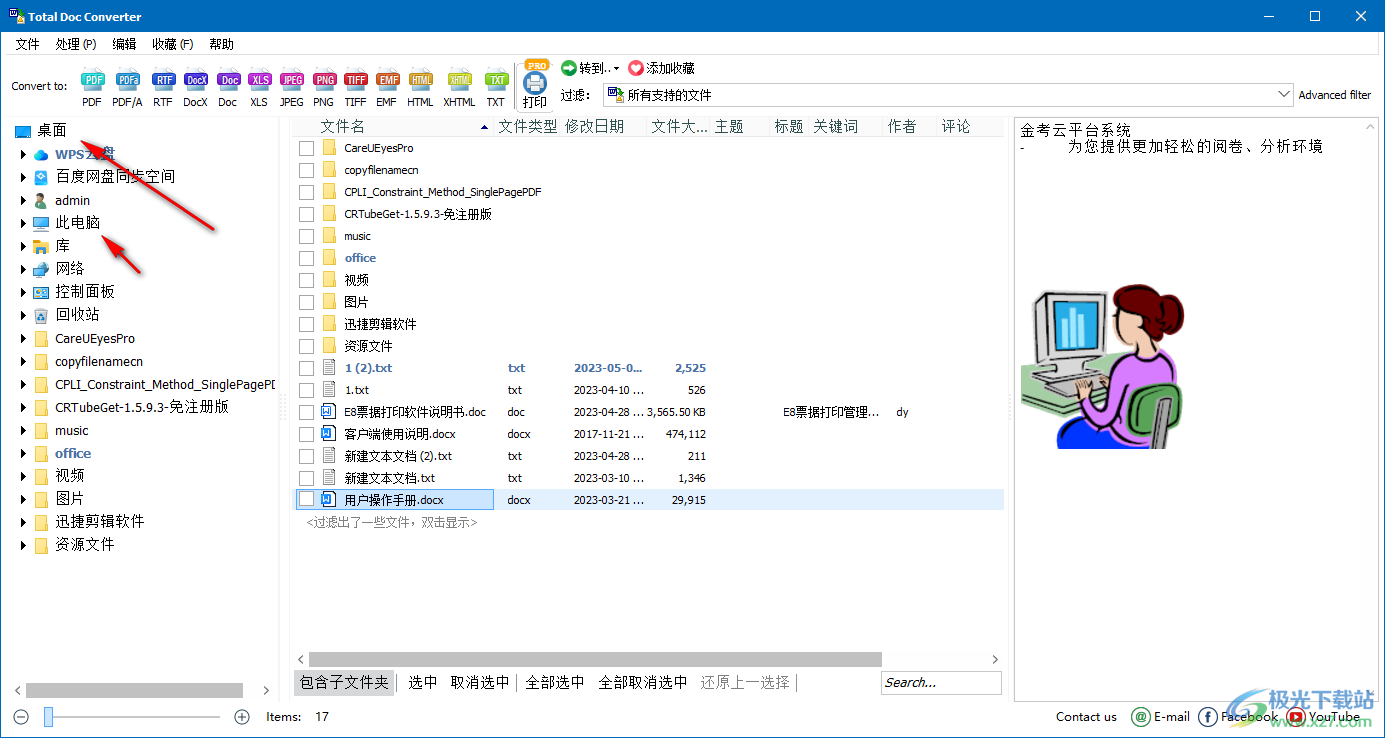Open the 过滤 file type dropdown

(1284, 94)
